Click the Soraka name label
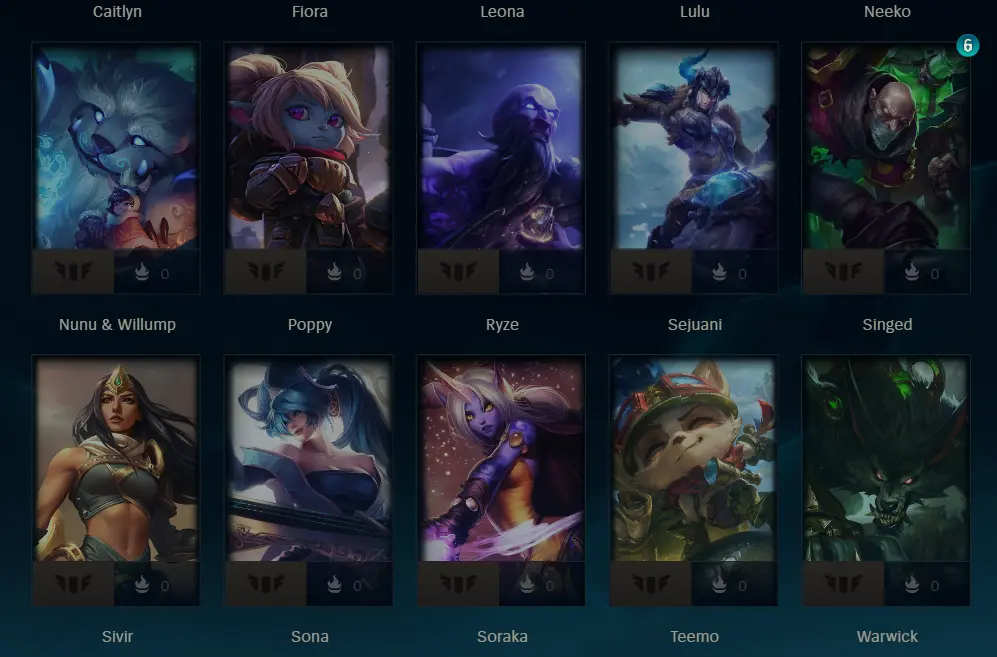Screen dimensions: 997x657 point(502,637)
